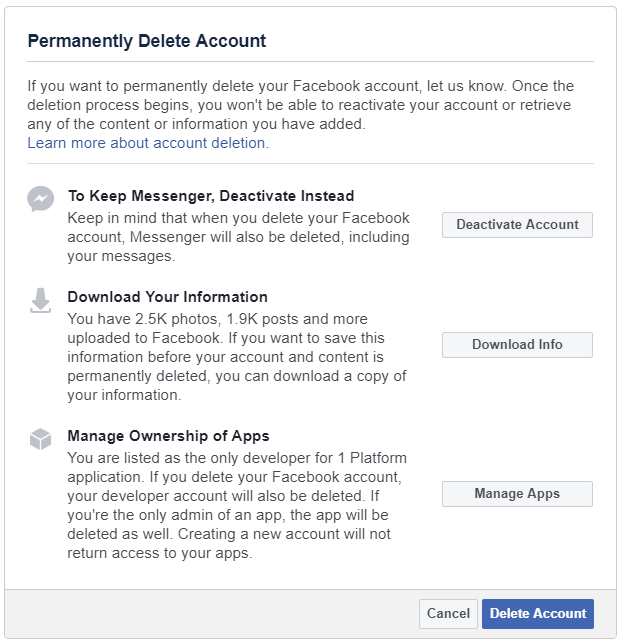Click the intro paragraph about permanently deleting Facebook

300,105
